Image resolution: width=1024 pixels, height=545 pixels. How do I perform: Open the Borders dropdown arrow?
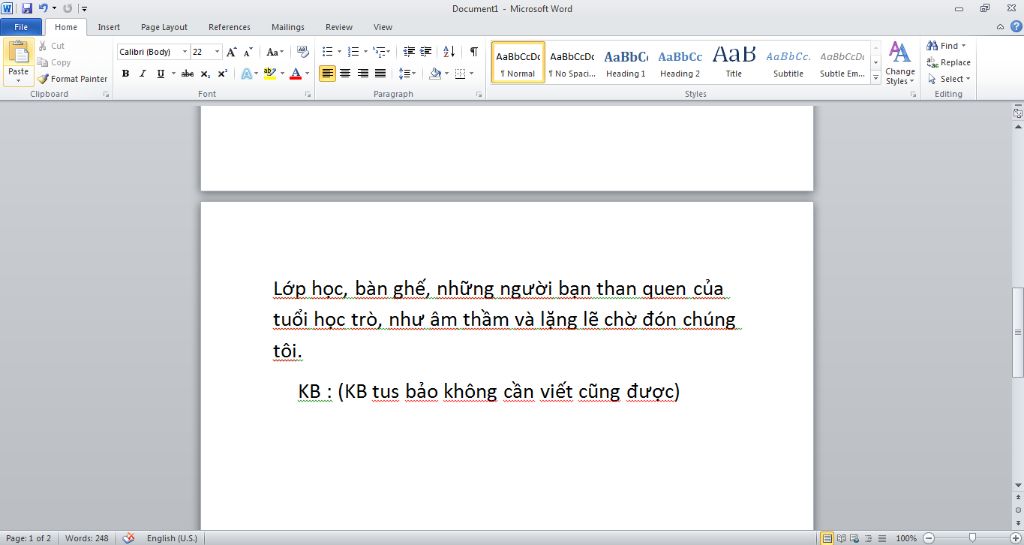471,74
